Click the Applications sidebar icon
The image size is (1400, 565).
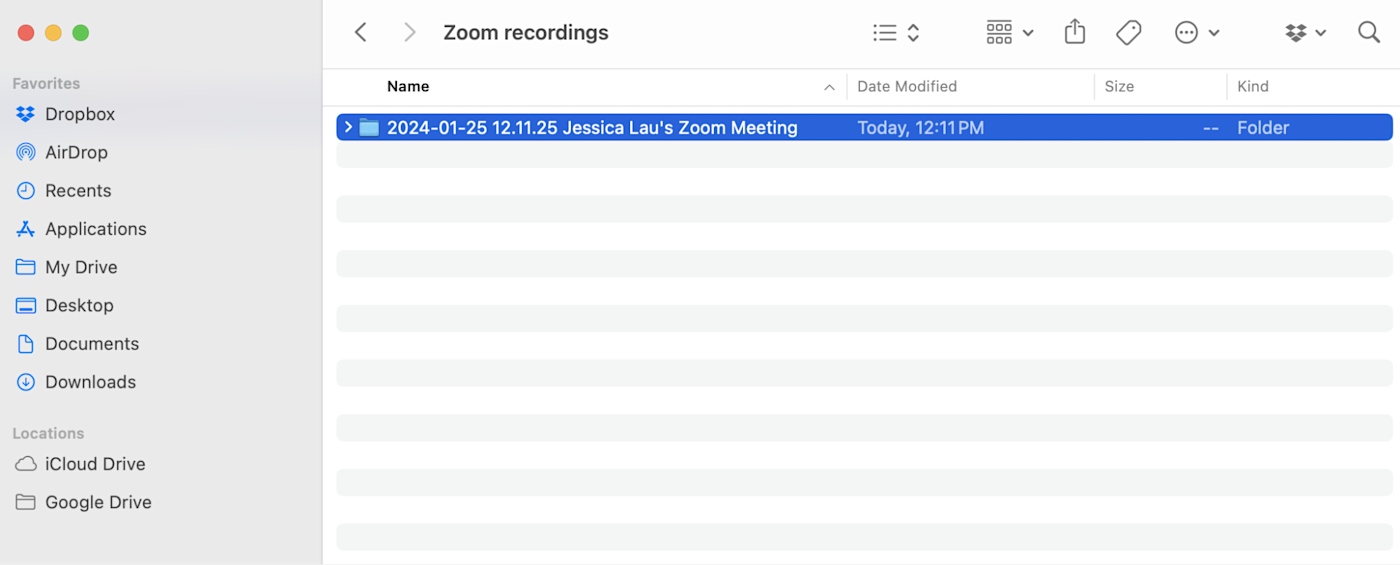point(25,229)
